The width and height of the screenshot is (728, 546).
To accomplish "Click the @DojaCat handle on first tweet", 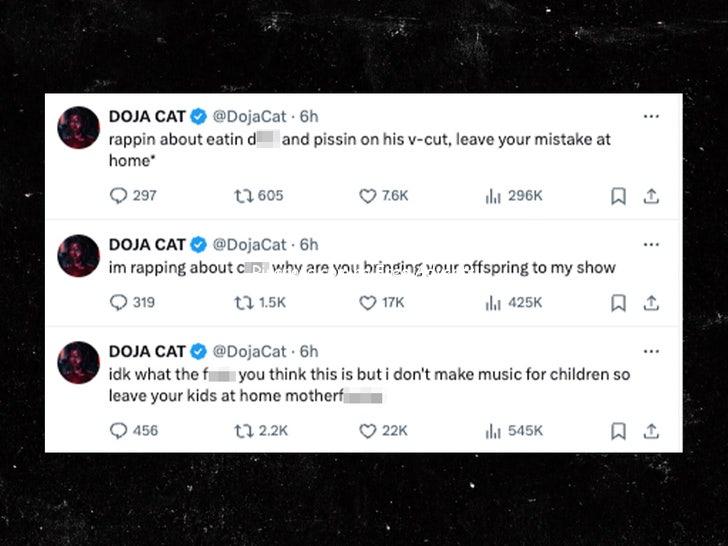I will pyautogui.click(x=252, y=116).
